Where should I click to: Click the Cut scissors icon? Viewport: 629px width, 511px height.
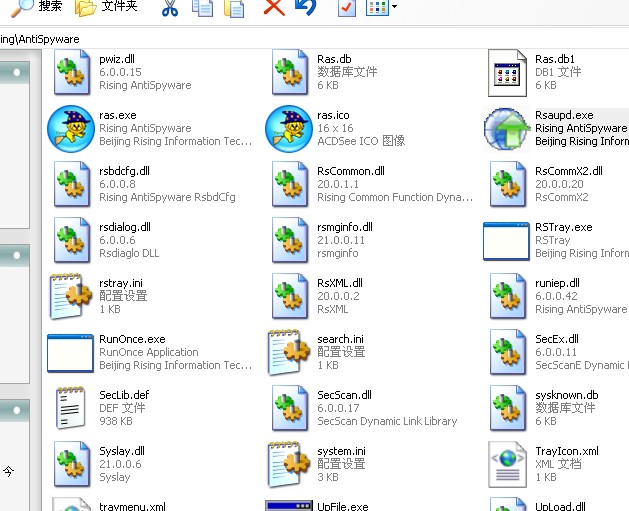coord(170,8)
